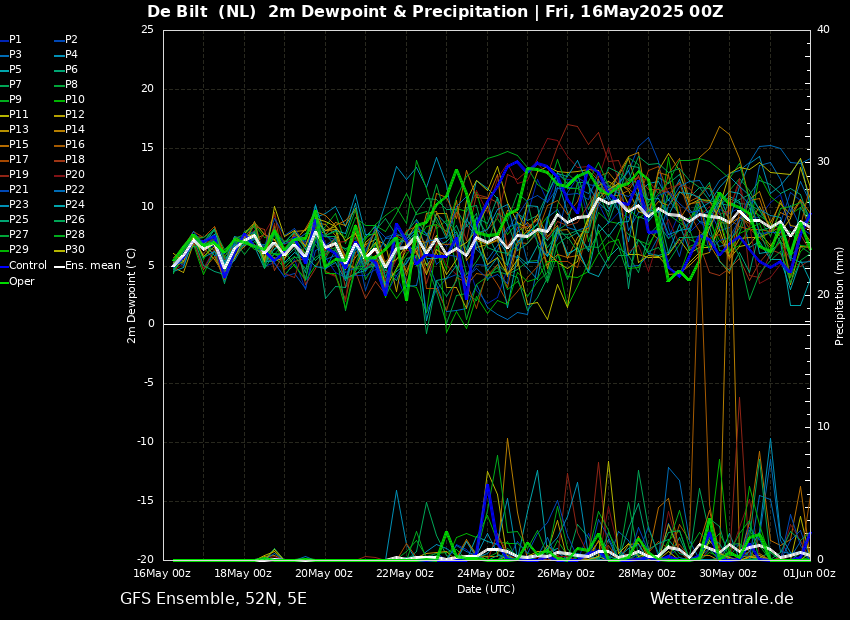The image size is (850, 620).
Task: Click the '26May 00z' date label
Action: [x=567, y=573]
